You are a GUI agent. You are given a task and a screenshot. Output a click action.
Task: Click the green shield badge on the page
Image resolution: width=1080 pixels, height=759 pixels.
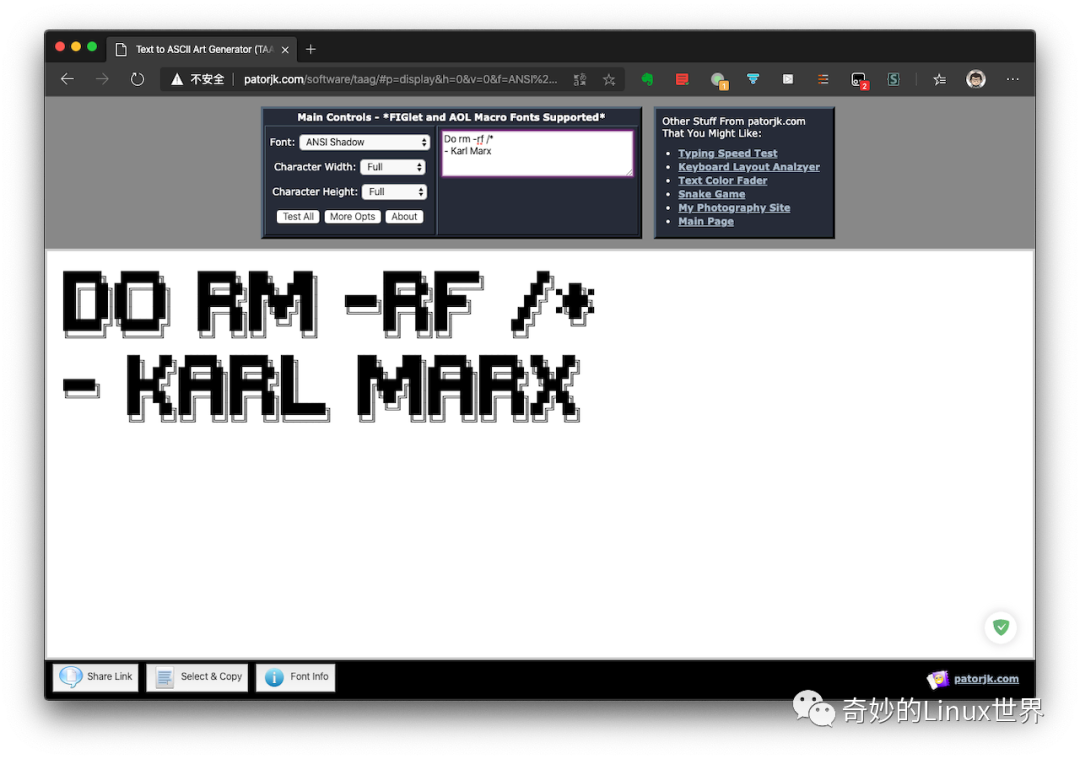1001,627
